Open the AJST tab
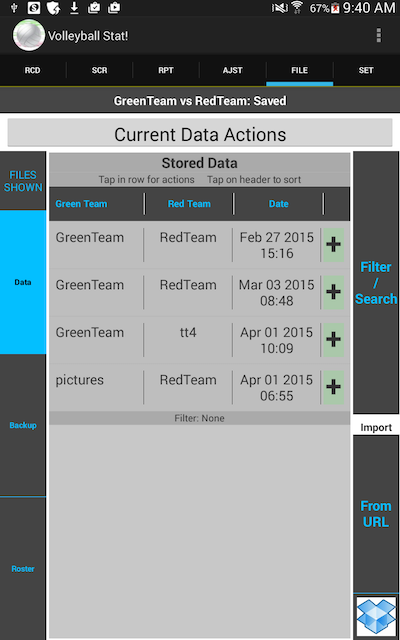Screen dimensions: 400x640 pyautogui.click(x=233, y=70)
